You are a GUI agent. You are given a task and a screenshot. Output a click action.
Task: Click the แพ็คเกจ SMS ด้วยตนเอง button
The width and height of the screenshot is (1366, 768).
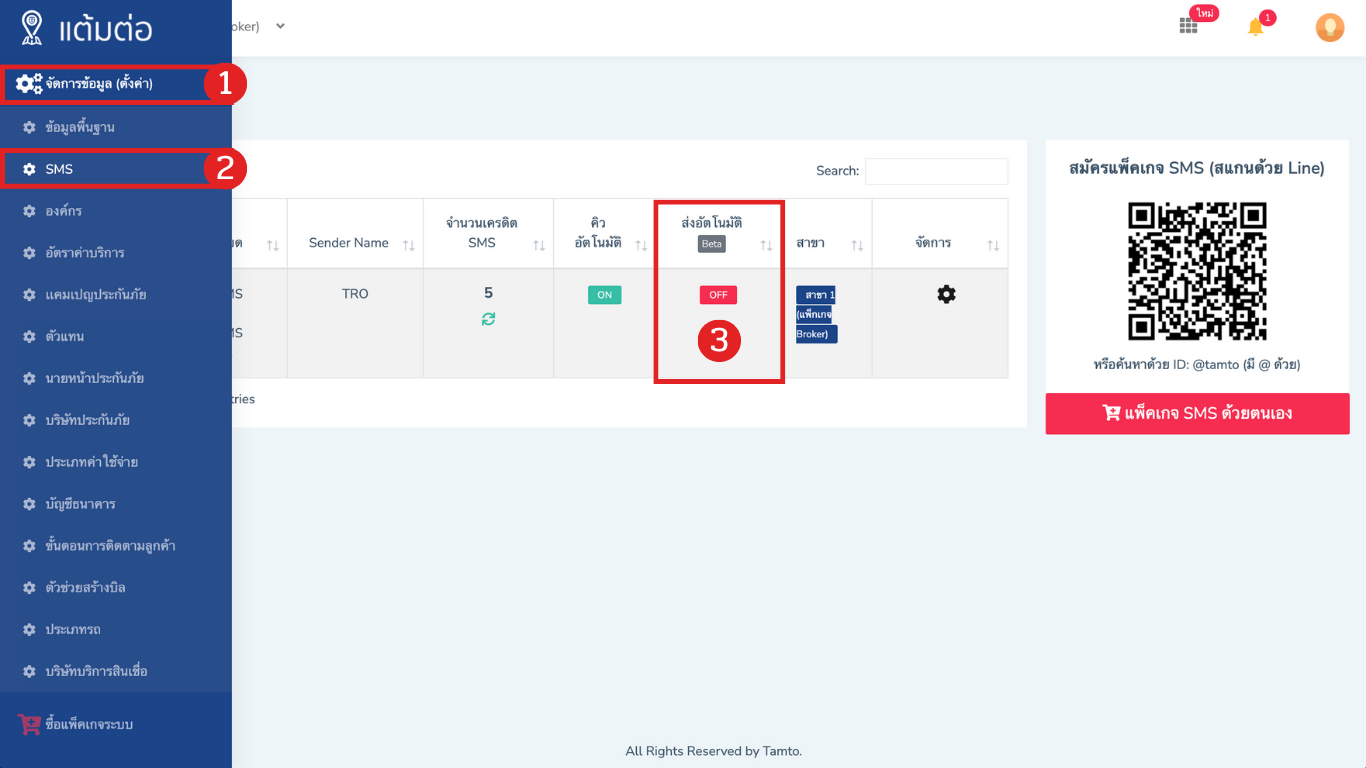click(1197, 413)
